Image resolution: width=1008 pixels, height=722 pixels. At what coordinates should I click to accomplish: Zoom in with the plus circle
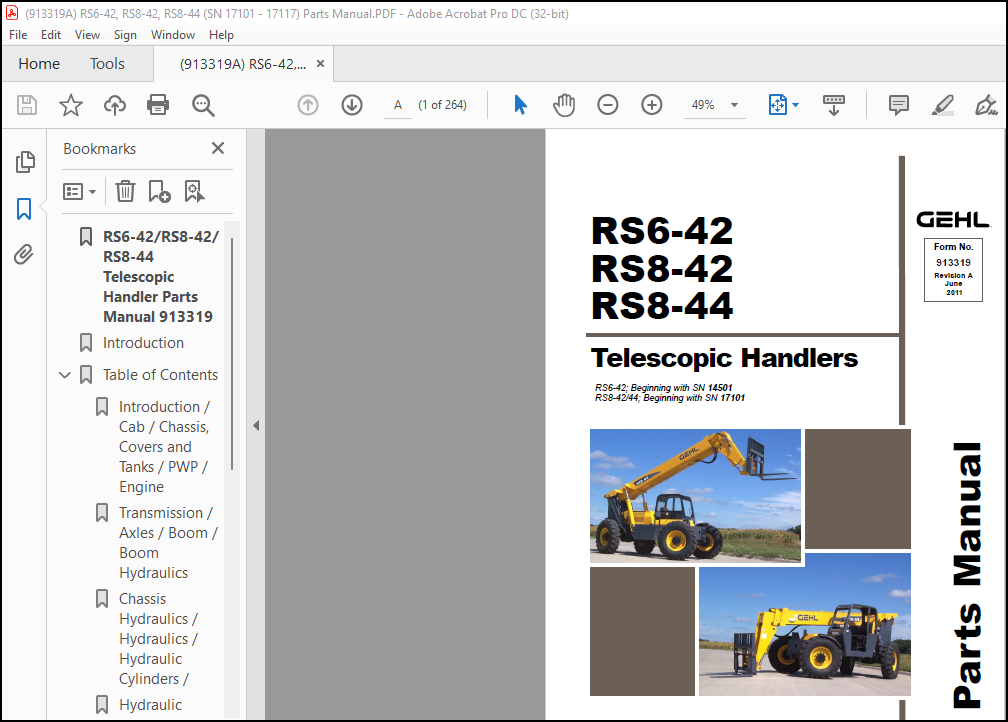click(652, 105)
